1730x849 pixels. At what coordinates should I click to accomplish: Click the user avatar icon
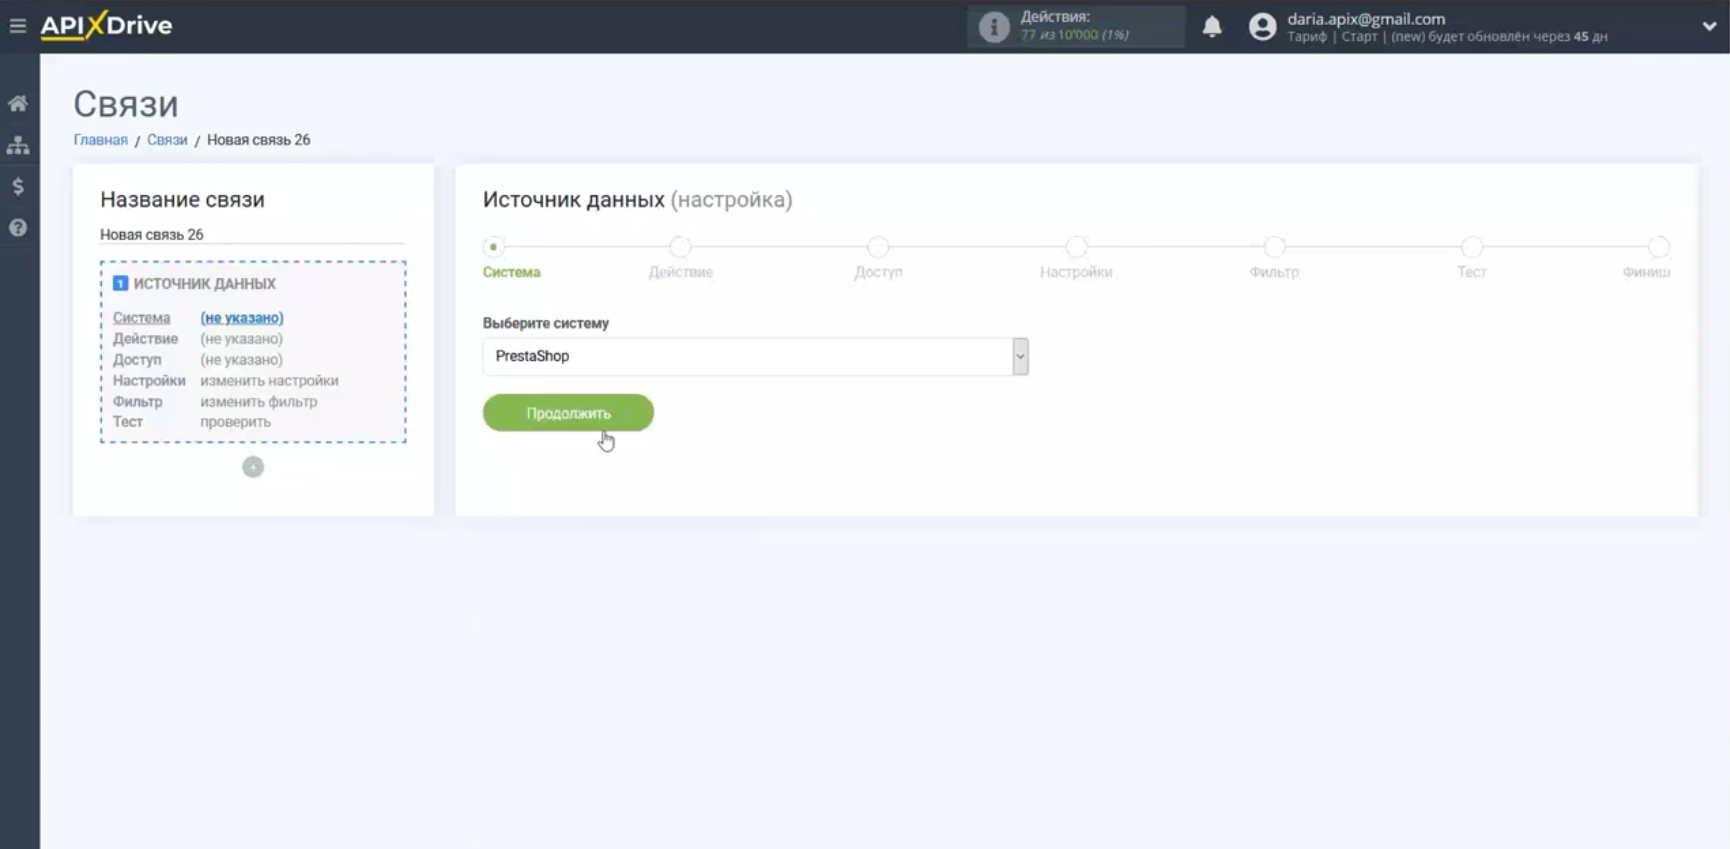point(1262,27)
